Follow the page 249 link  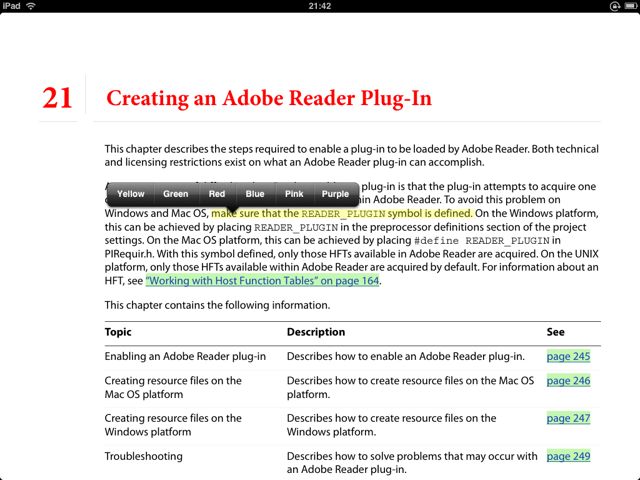click(568, 456)
